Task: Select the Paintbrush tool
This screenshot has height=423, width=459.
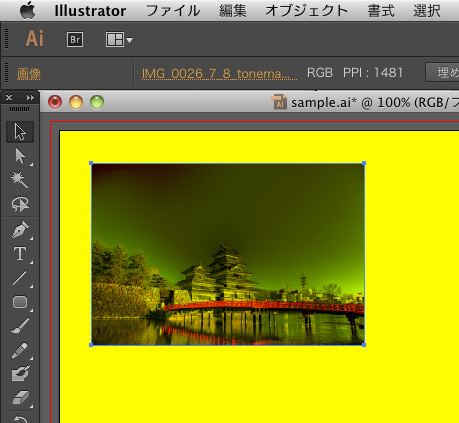Action: (20, 326)
